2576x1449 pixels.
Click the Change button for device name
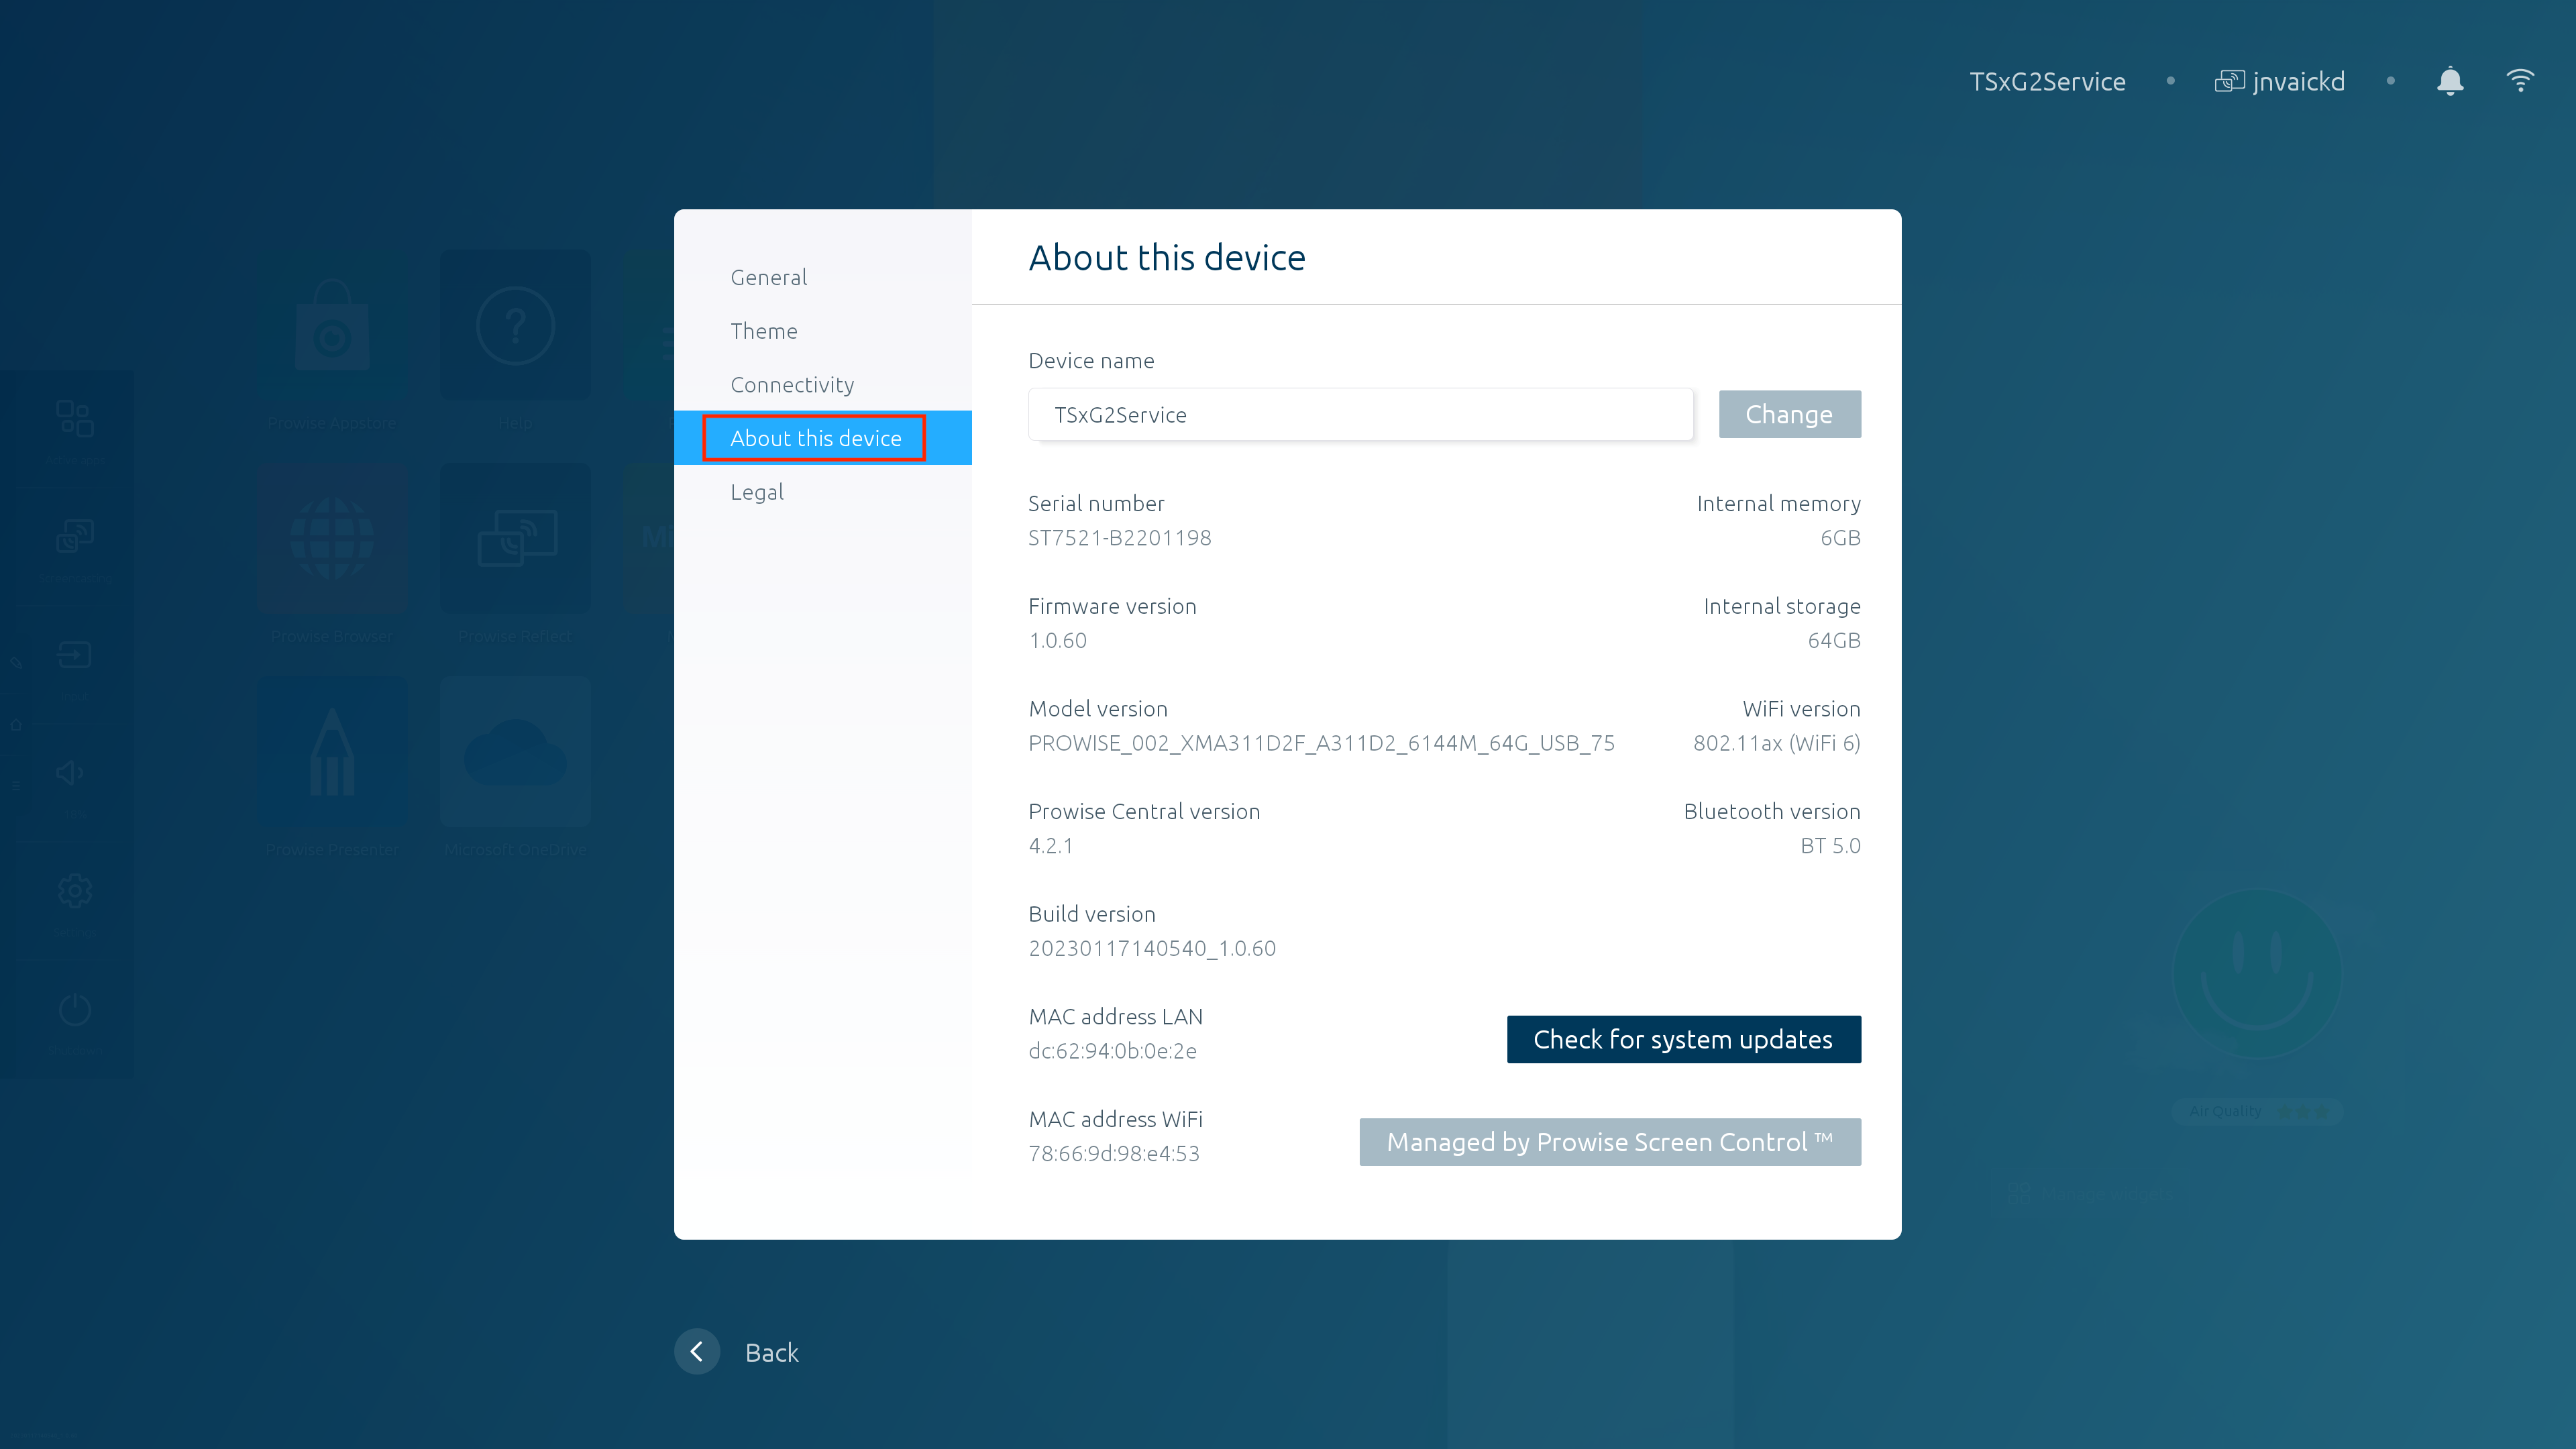point(1789,414)
